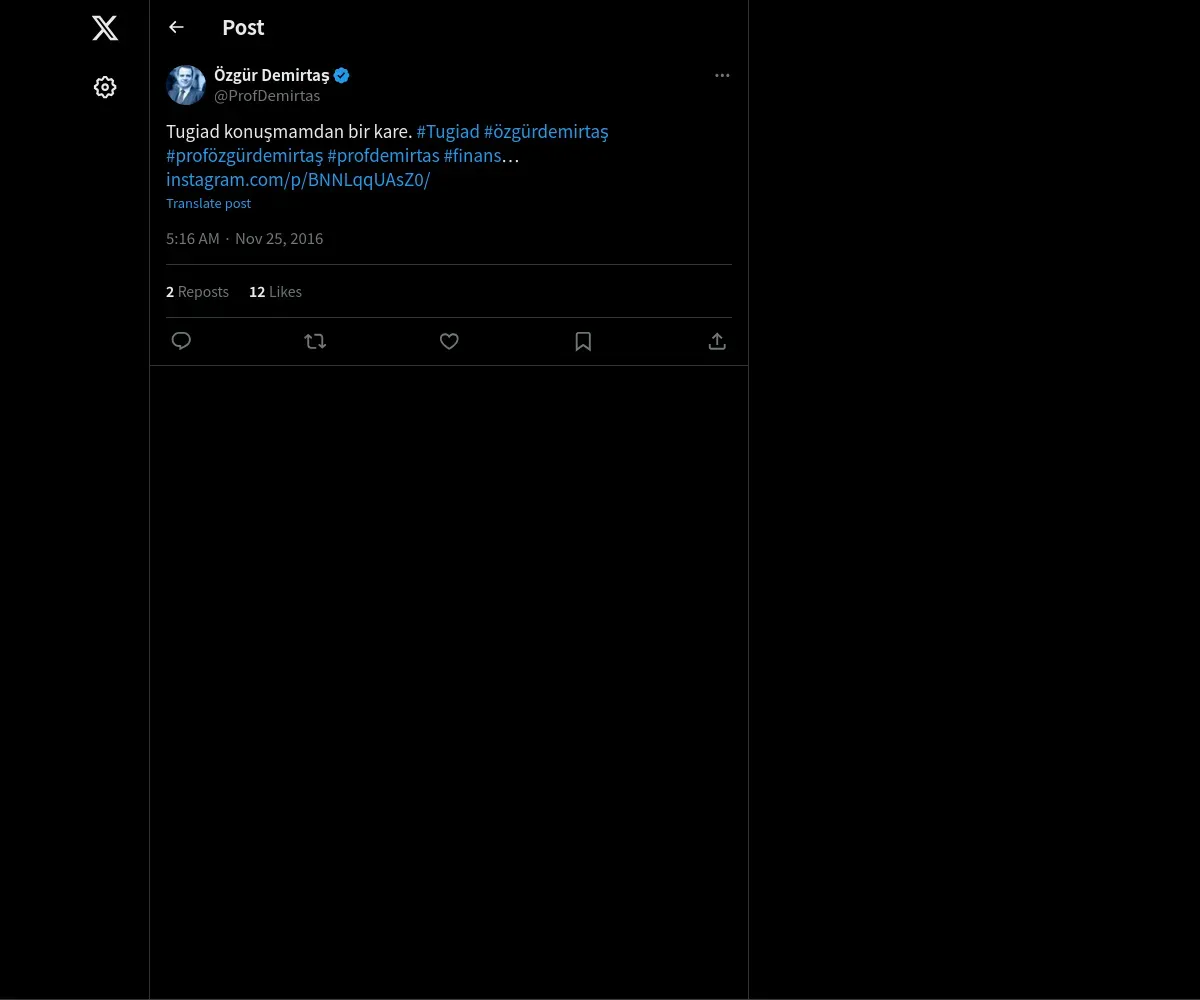
Task: Open the #profdemirtas hashtag
Action: [x=383, y=156]
